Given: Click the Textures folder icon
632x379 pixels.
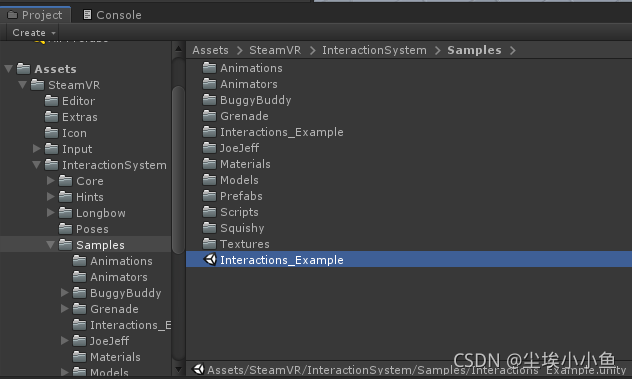Looking at the screenshot, I should (209, 244).
